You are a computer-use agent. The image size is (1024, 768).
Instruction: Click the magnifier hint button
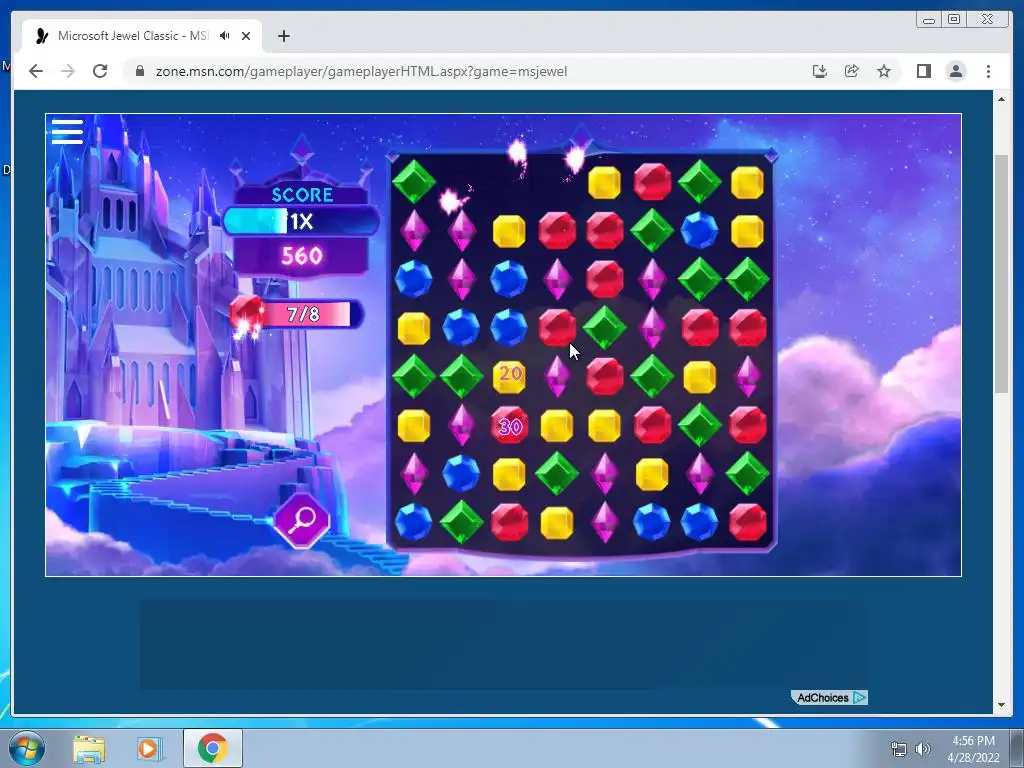pyautogui.click(x=302, y=520)
